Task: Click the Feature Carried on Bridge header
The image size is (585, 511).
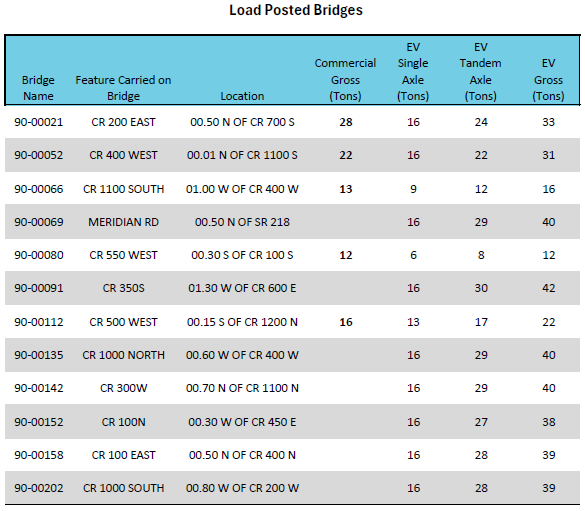Action: pos(123,88)
